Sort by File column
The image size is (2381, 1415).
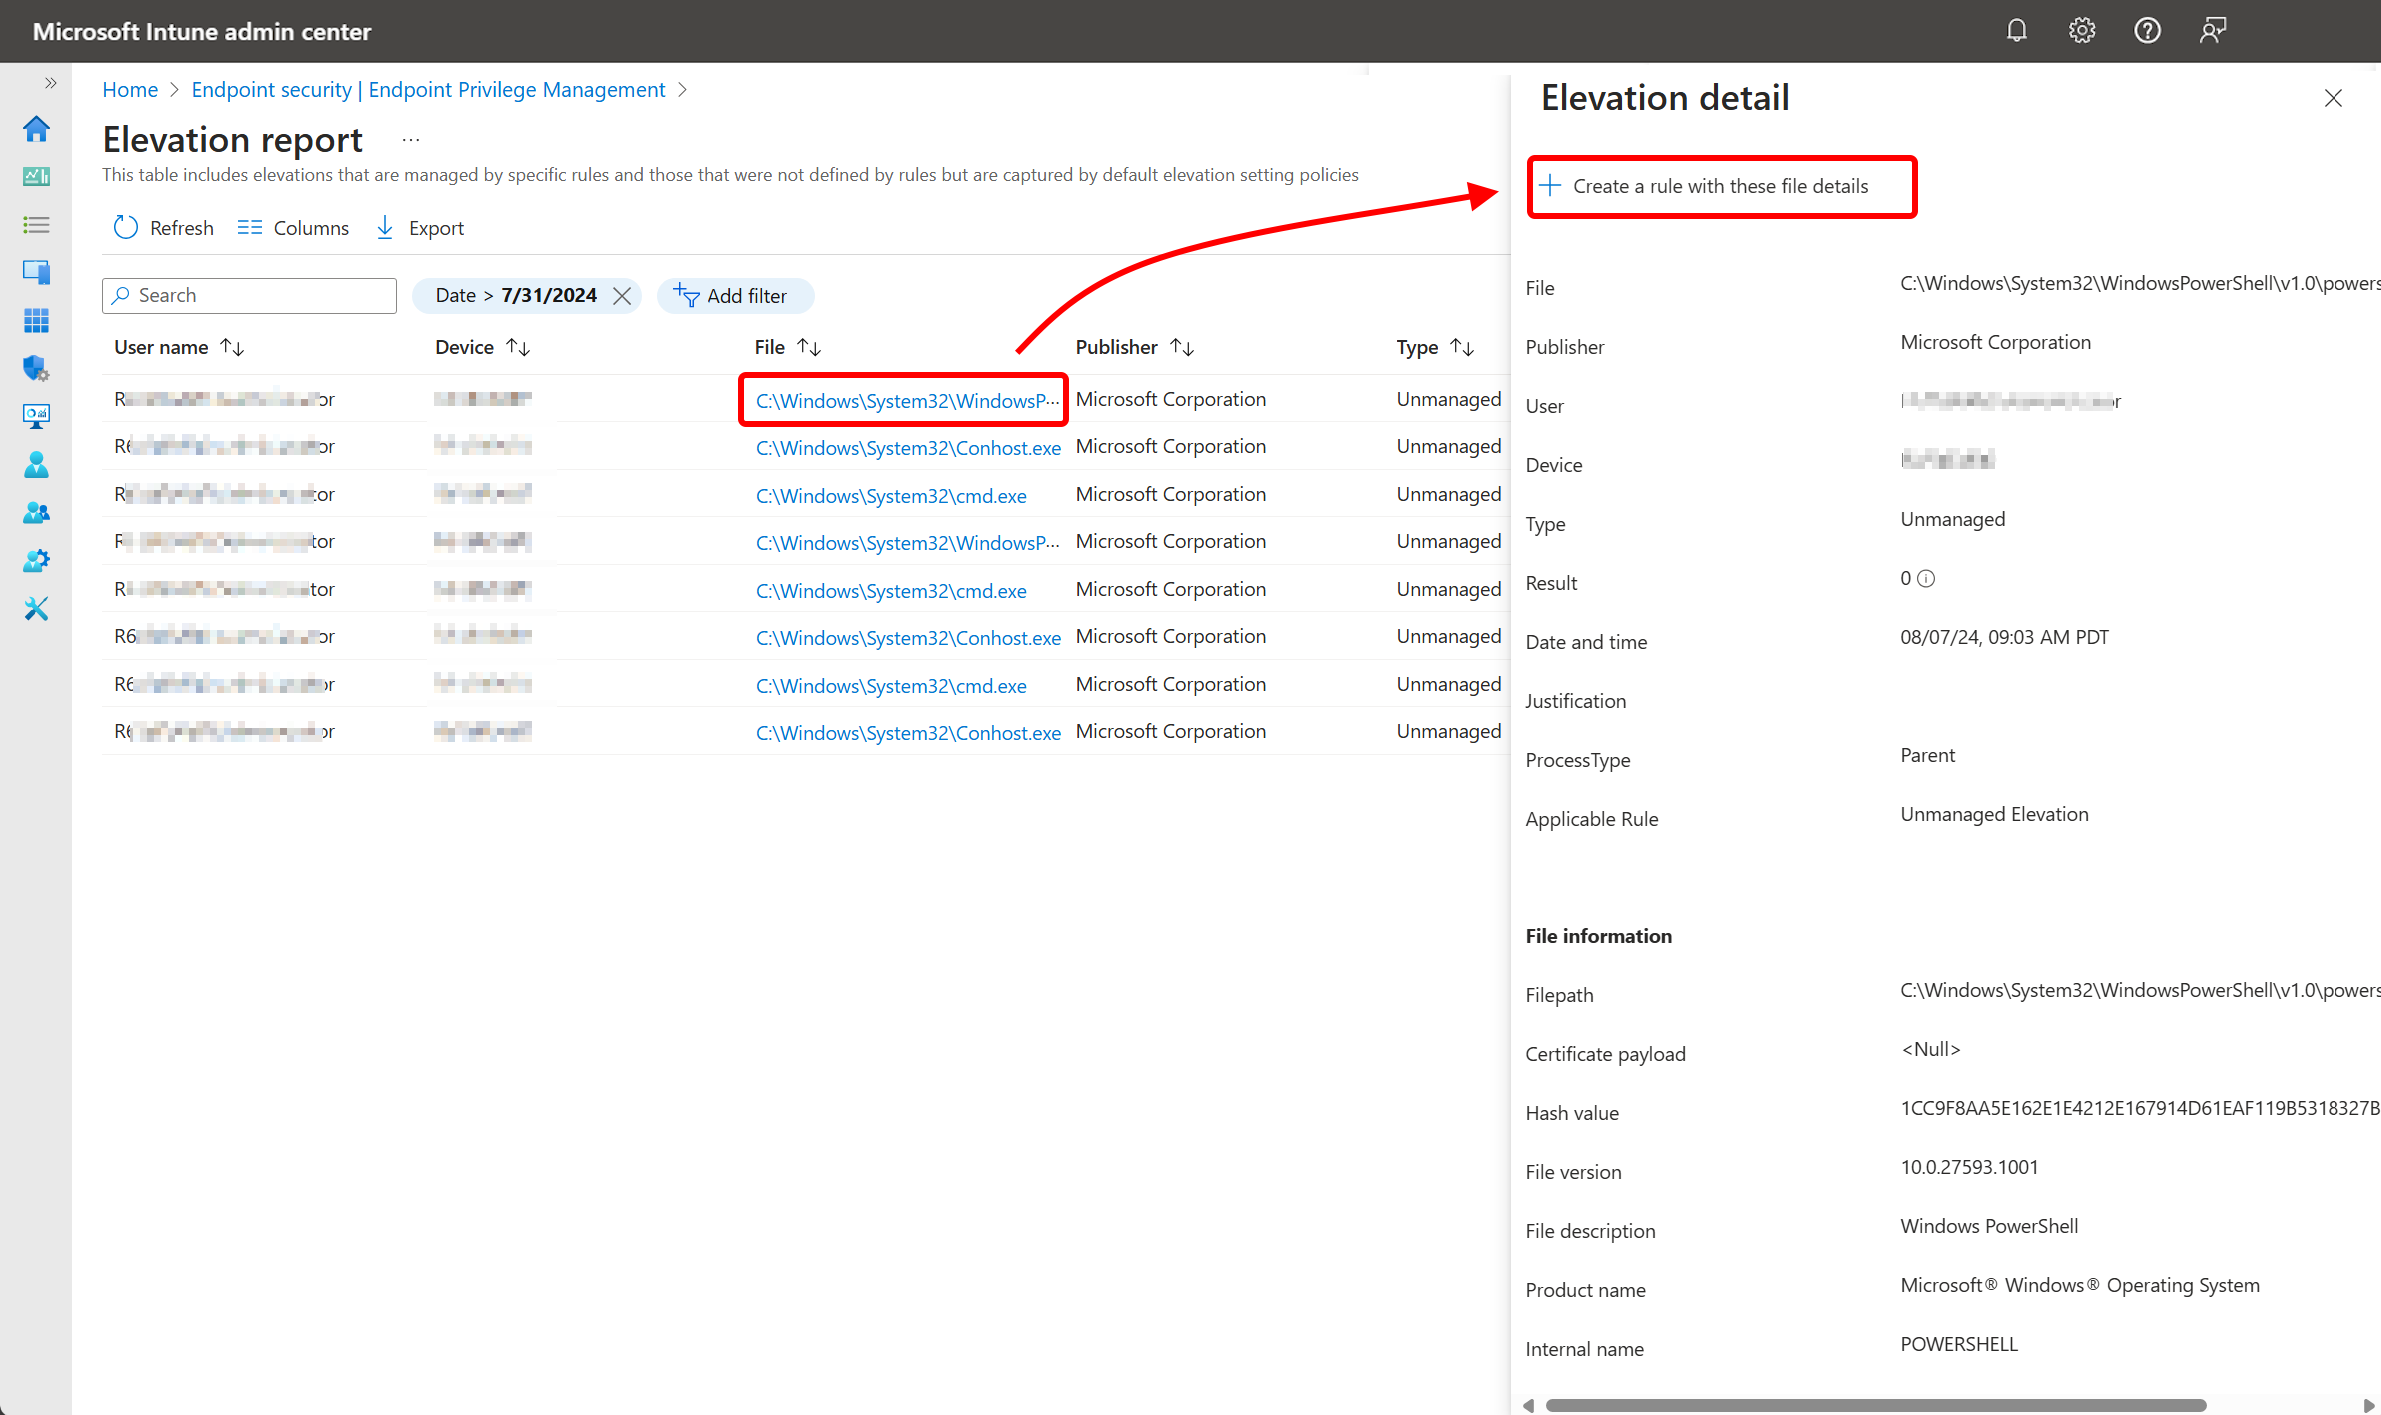788,347
